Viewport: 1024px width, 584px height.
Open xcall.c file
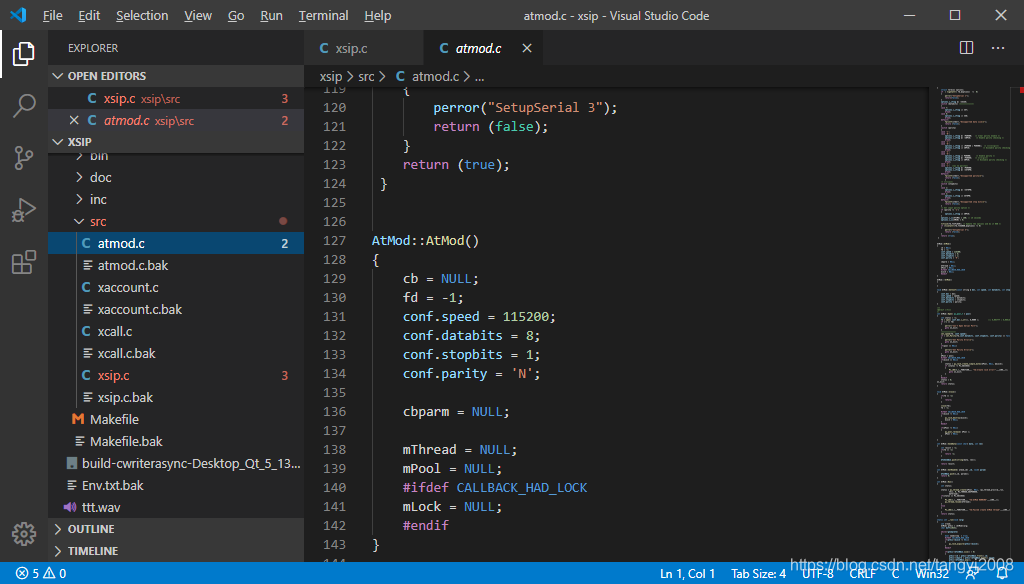[x=176, y=331]
